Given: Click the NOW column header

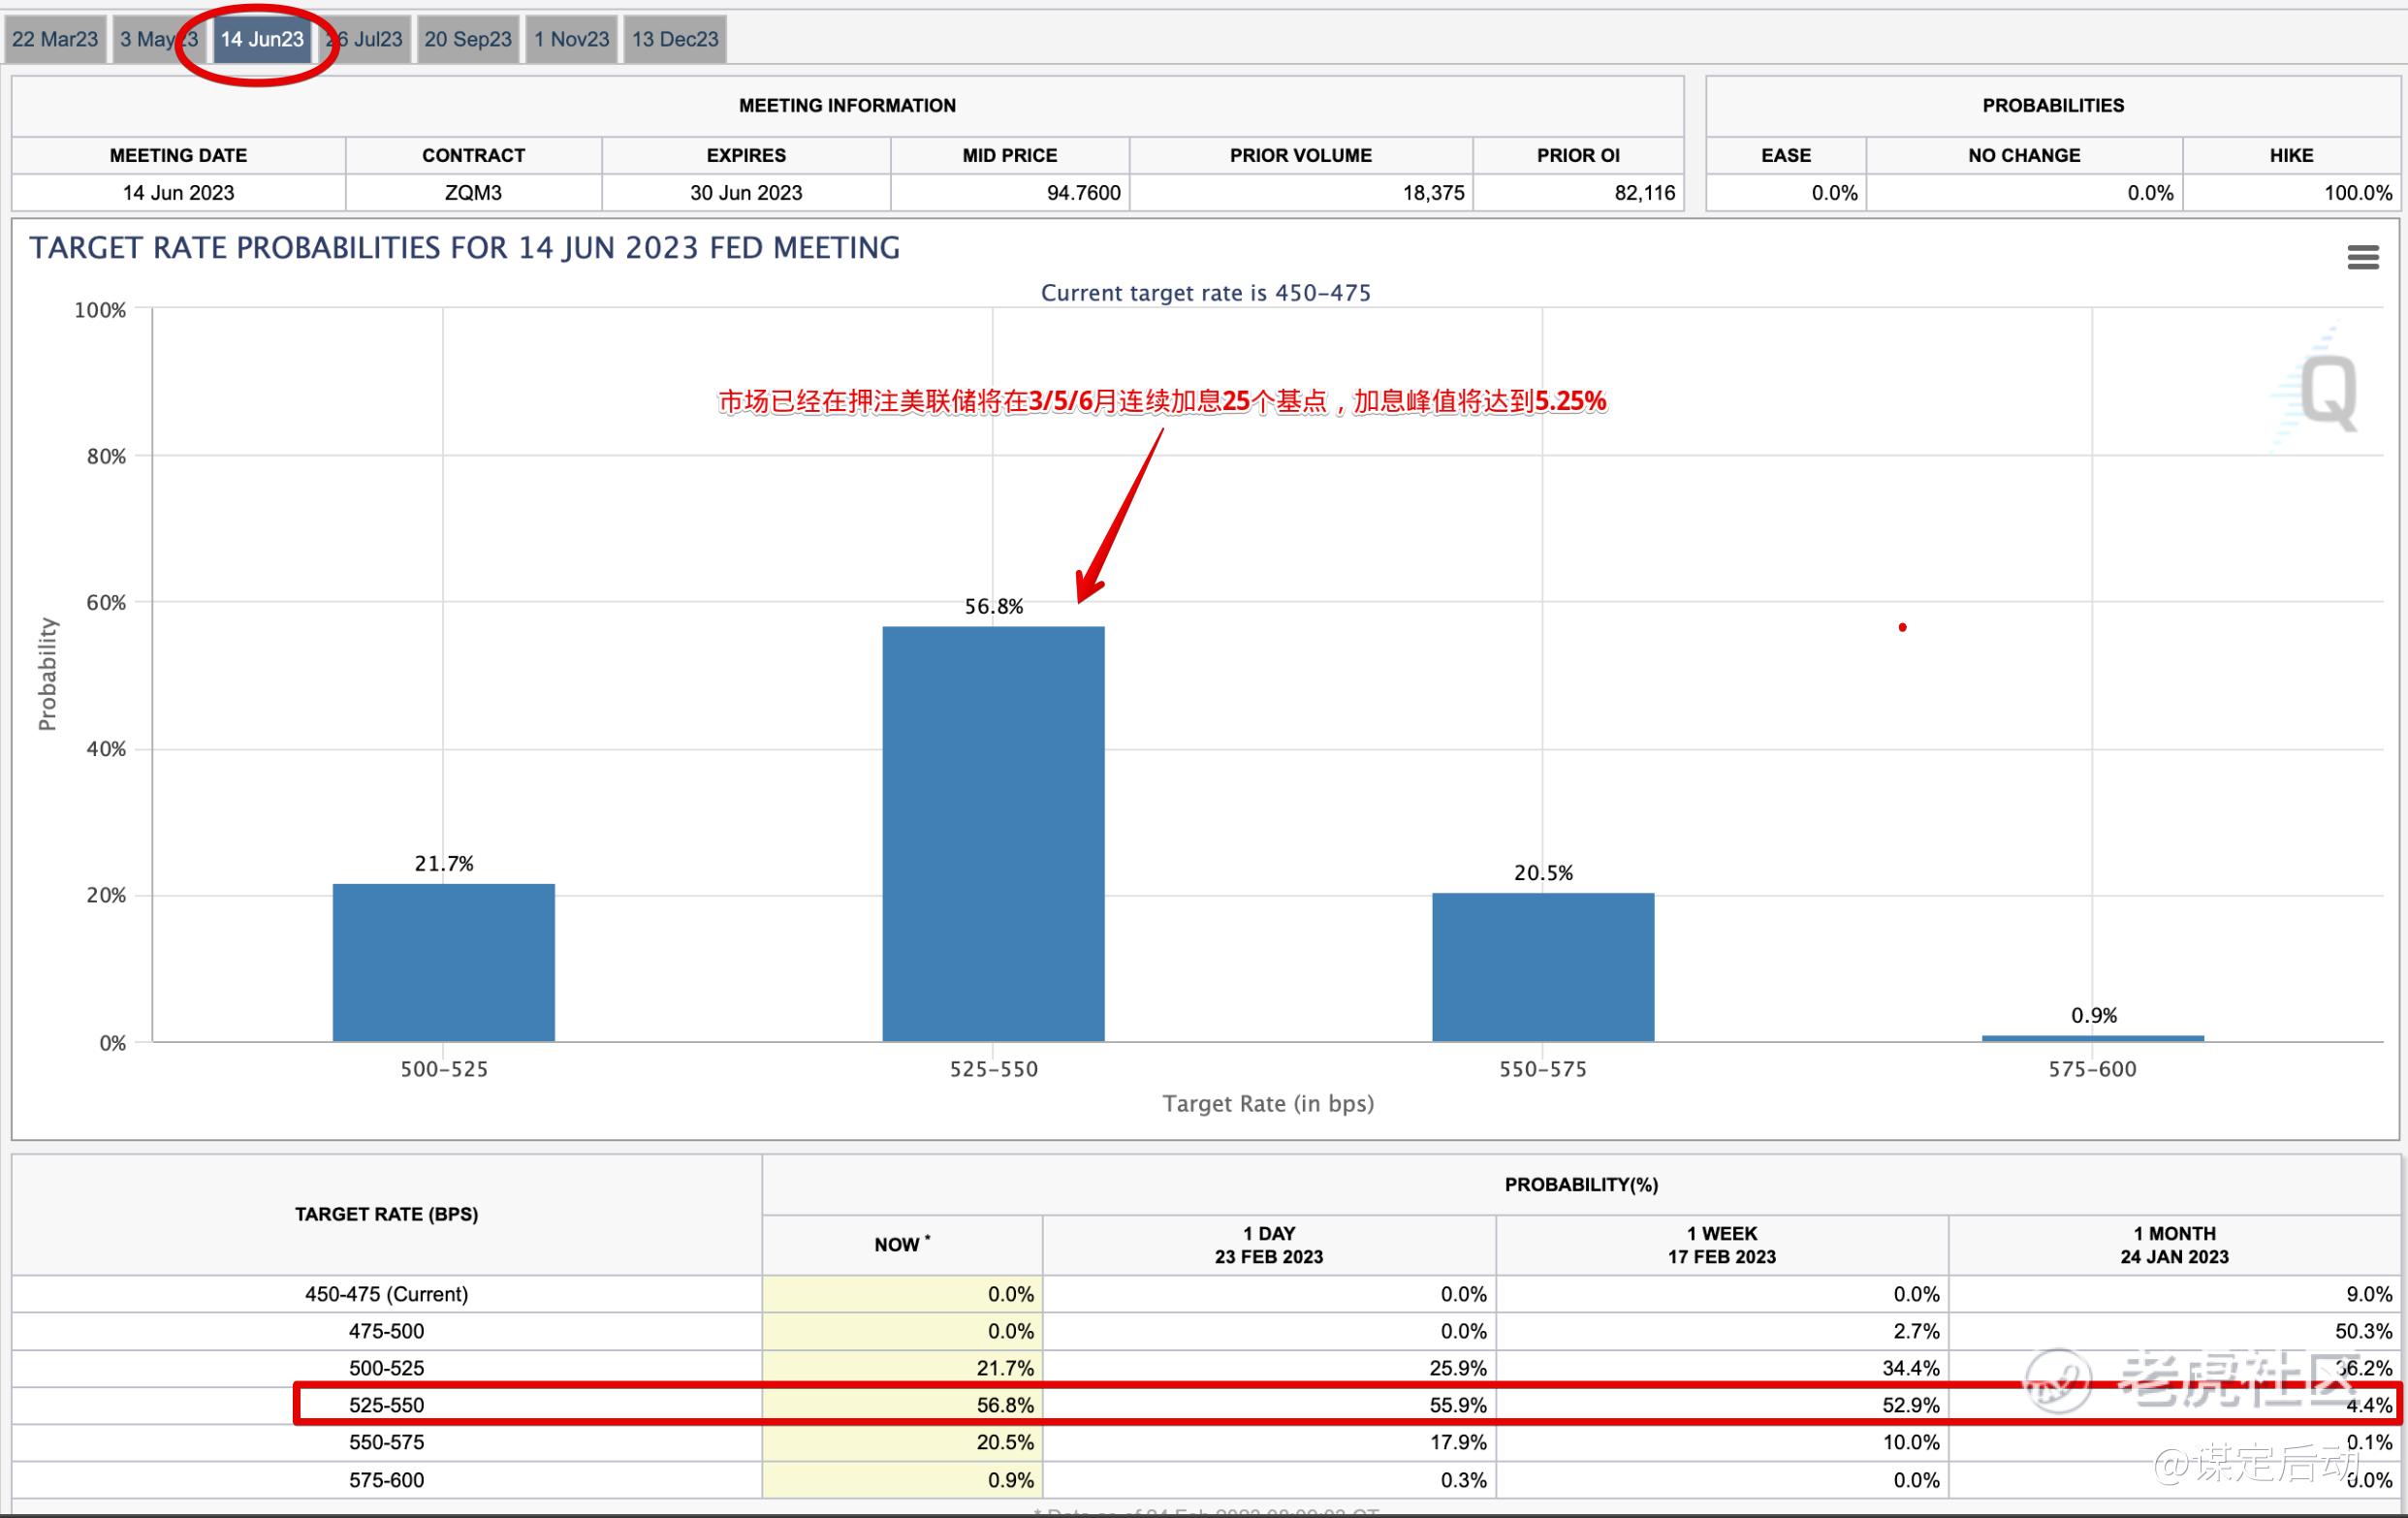Looking at the screenshot, I should pos(902,1245).
